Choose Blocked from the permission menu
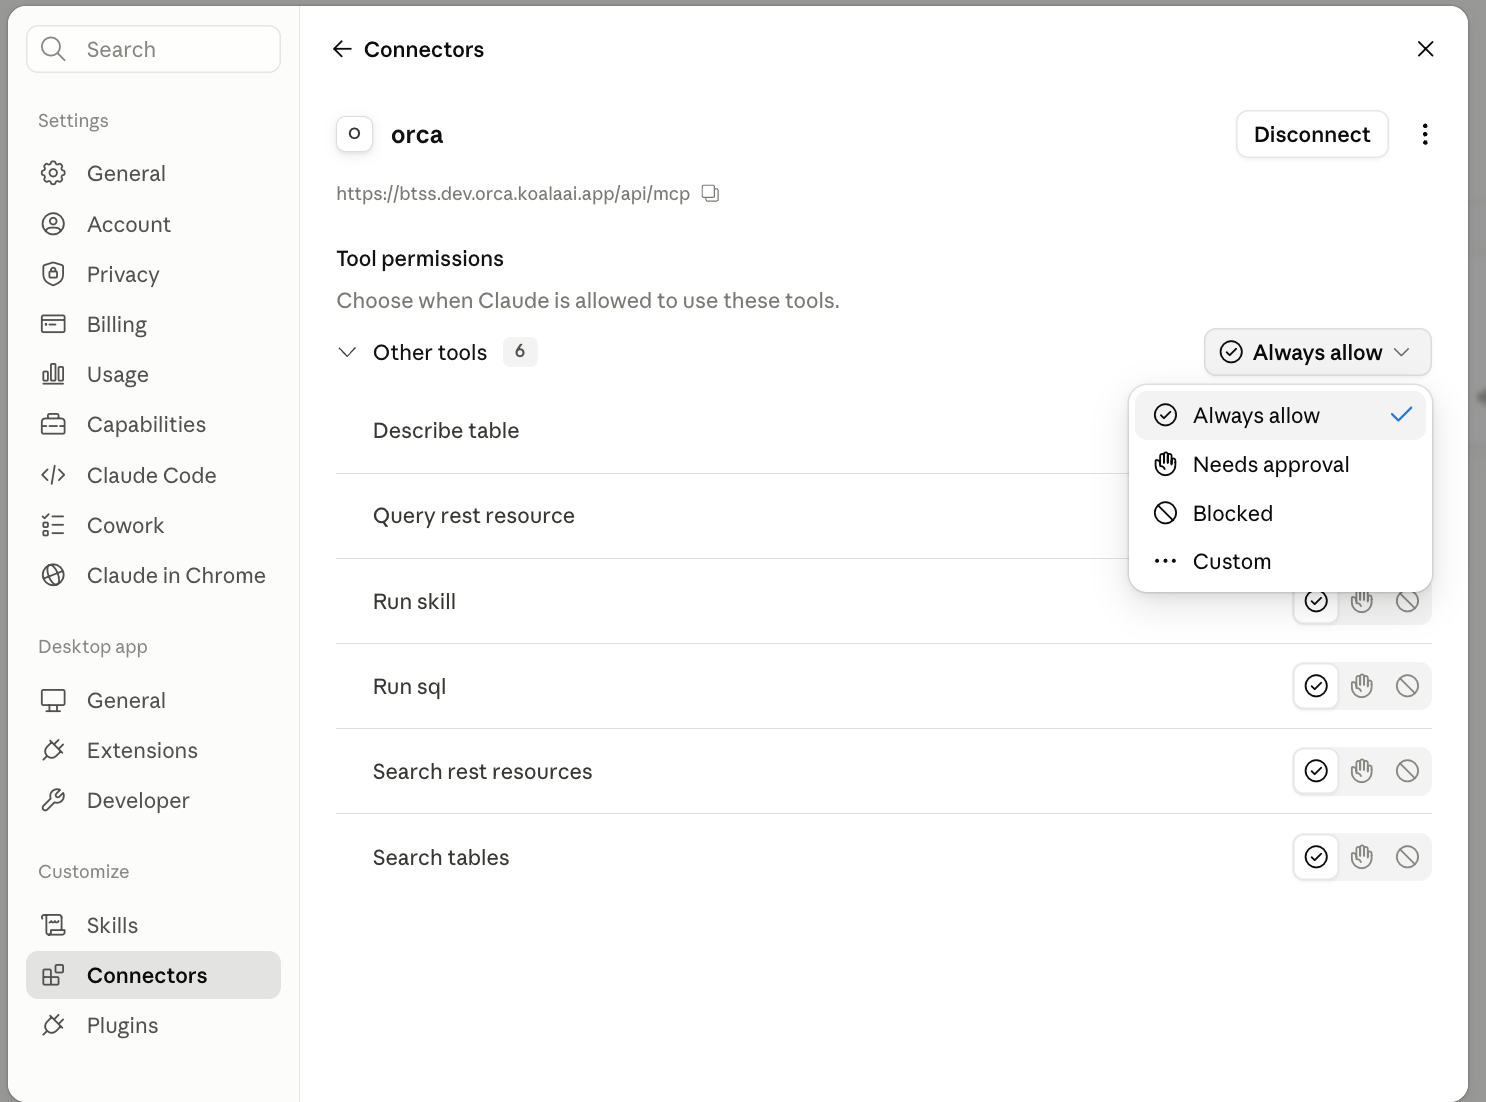The height and width of the screenshot is (1102, 1486). (1280, 513)
